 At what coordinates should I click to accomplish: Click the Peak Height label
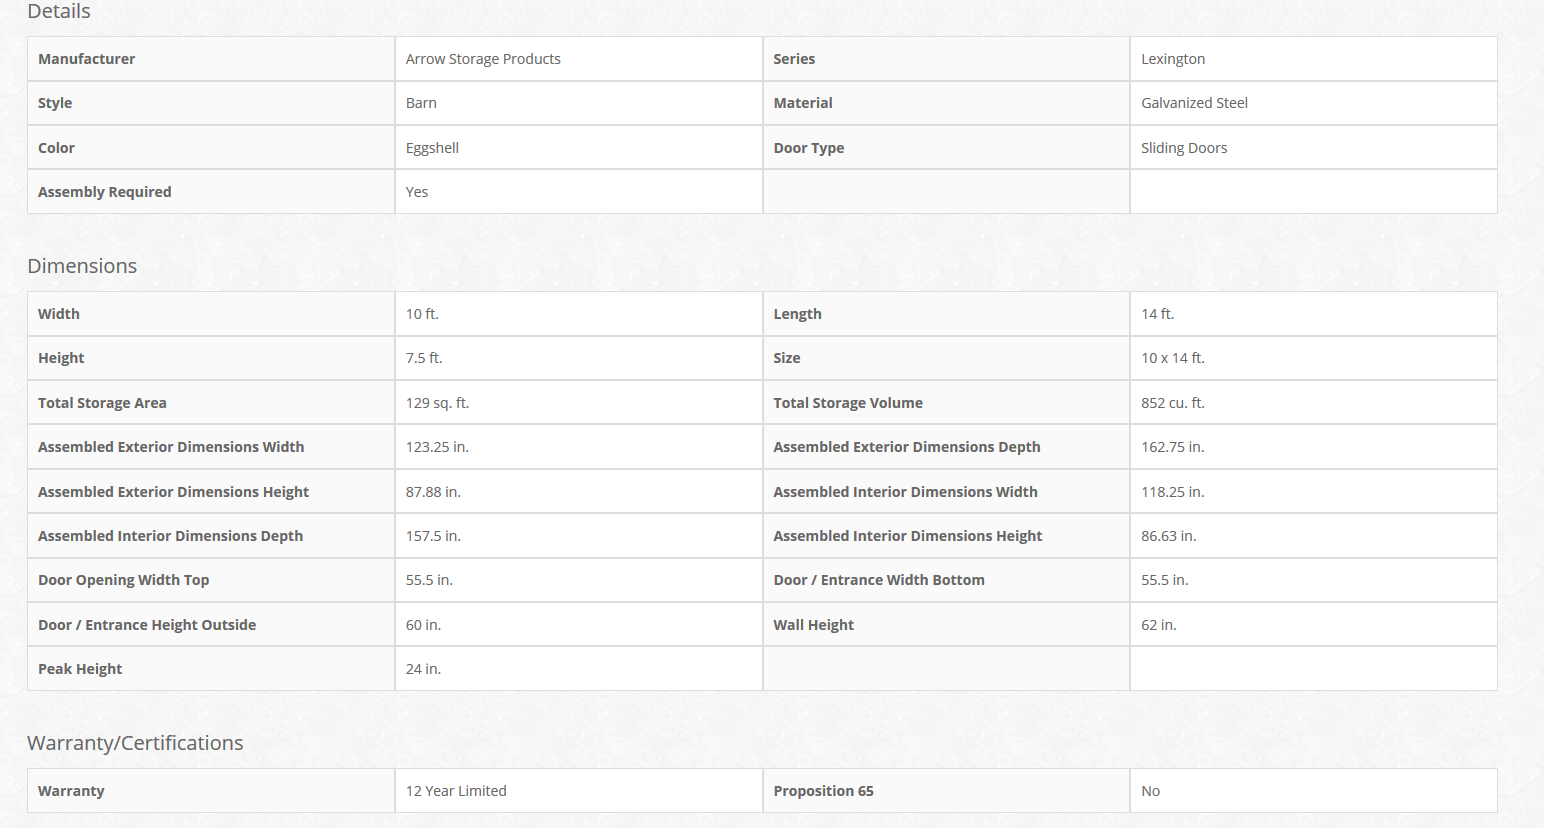80,669
